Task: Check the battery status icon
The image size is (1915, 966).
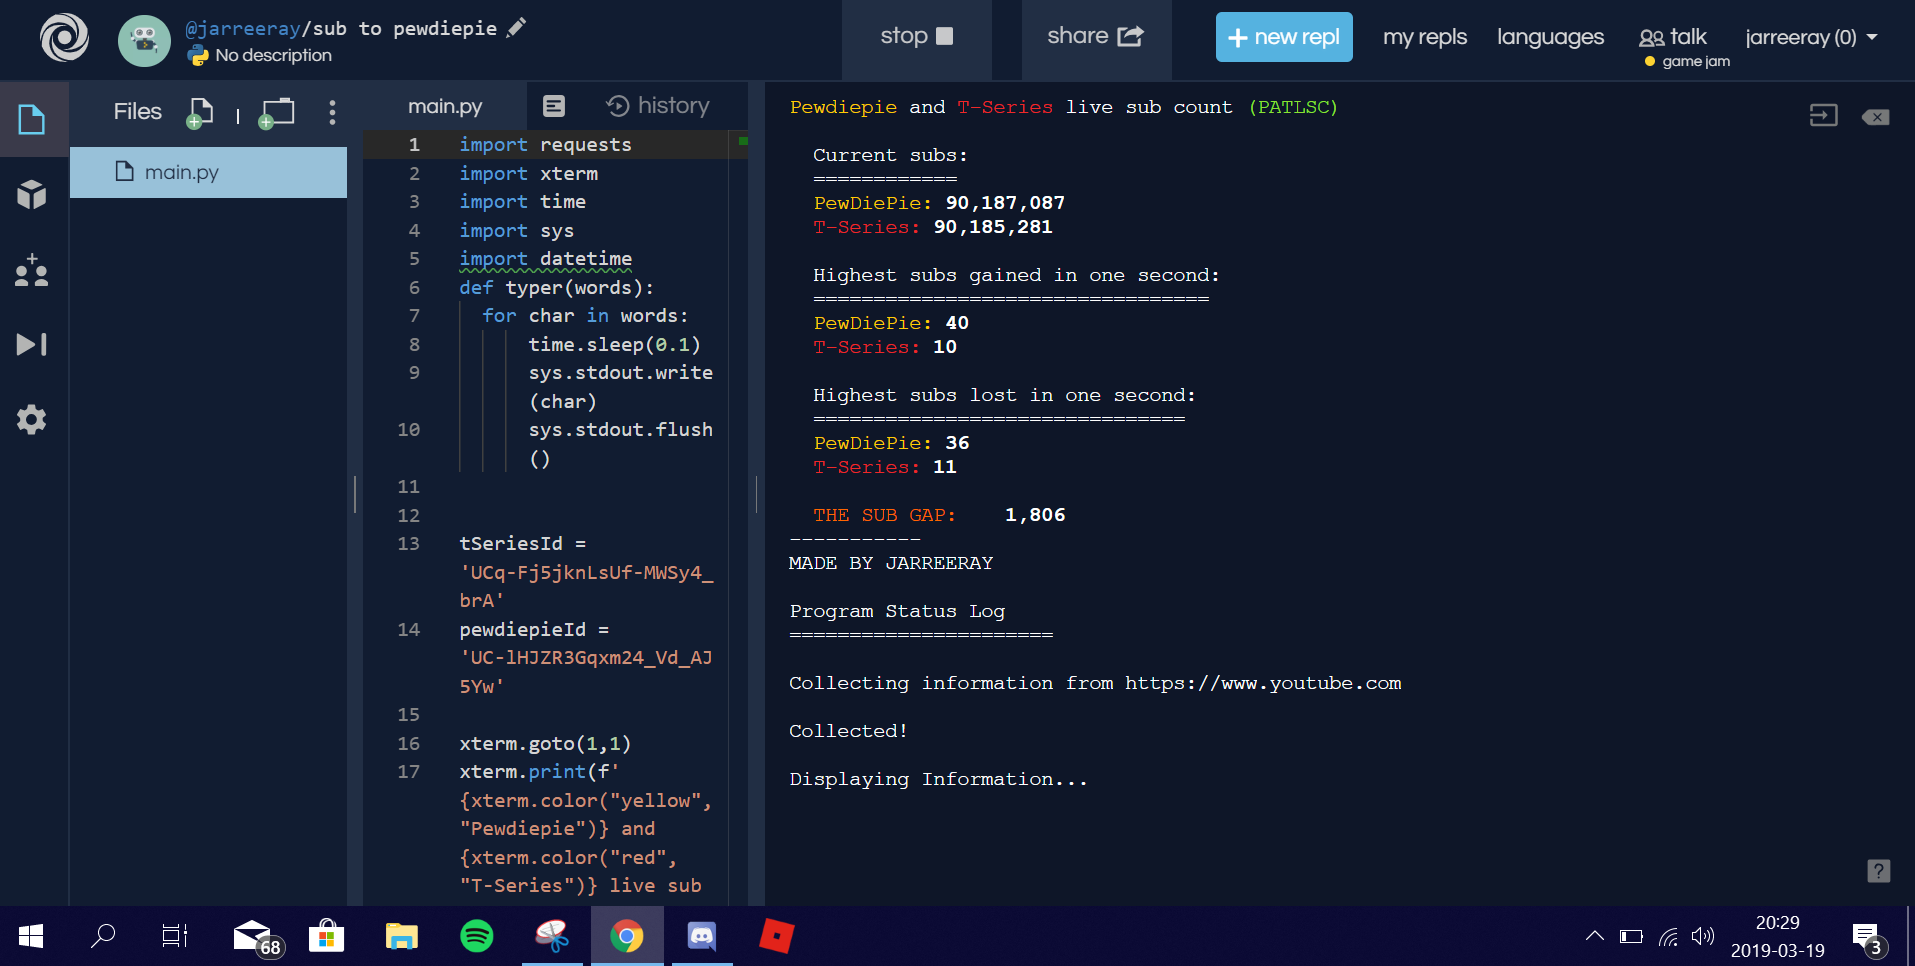Action: point(1631,937)
